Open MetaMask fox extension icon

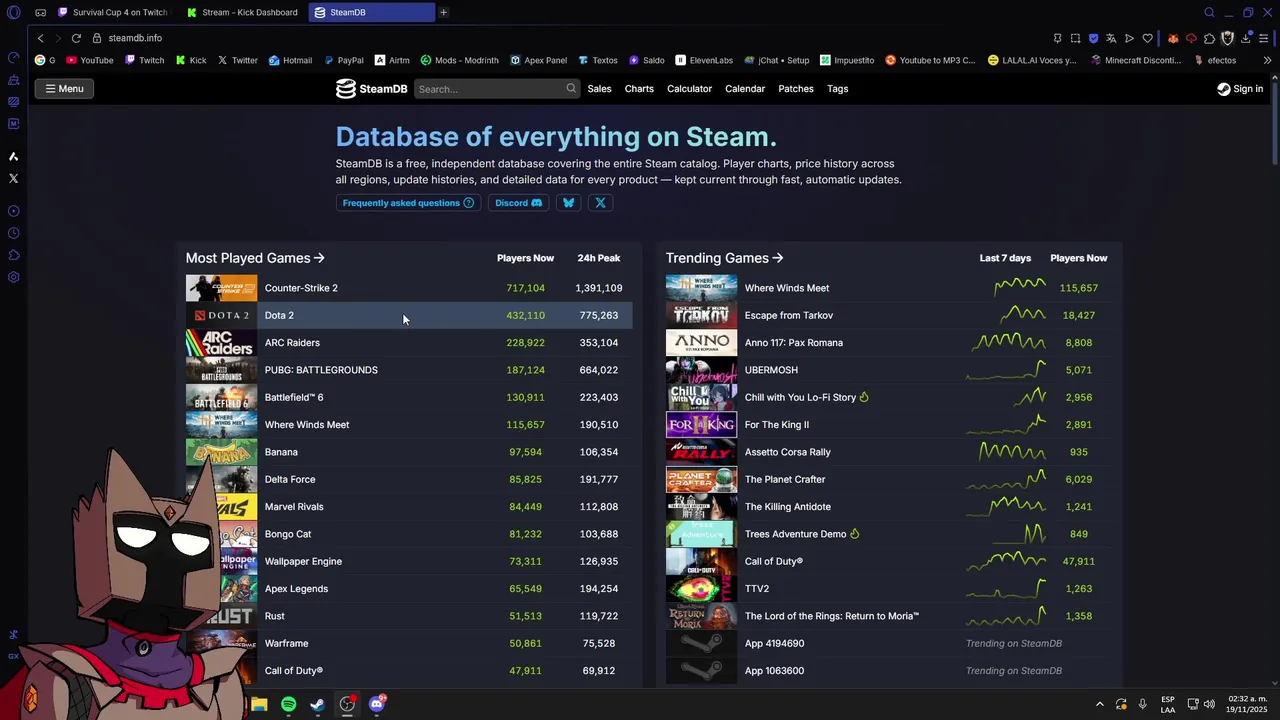click(x=1173, y=38)
